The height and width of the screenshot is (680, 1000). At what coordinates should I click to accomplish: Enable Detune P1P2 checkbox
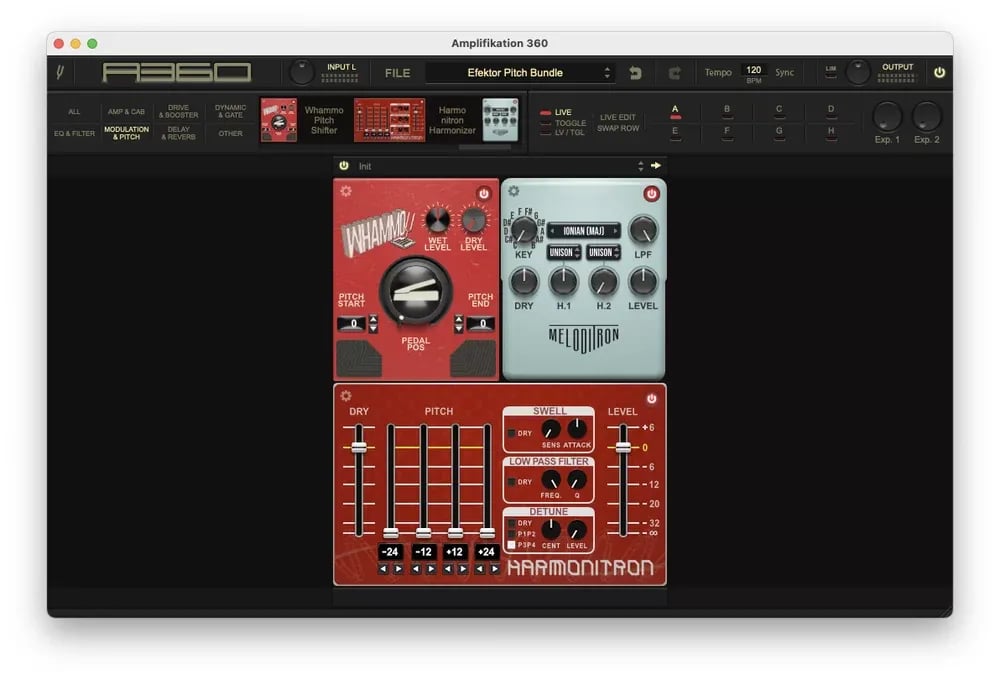pos(511,534)
